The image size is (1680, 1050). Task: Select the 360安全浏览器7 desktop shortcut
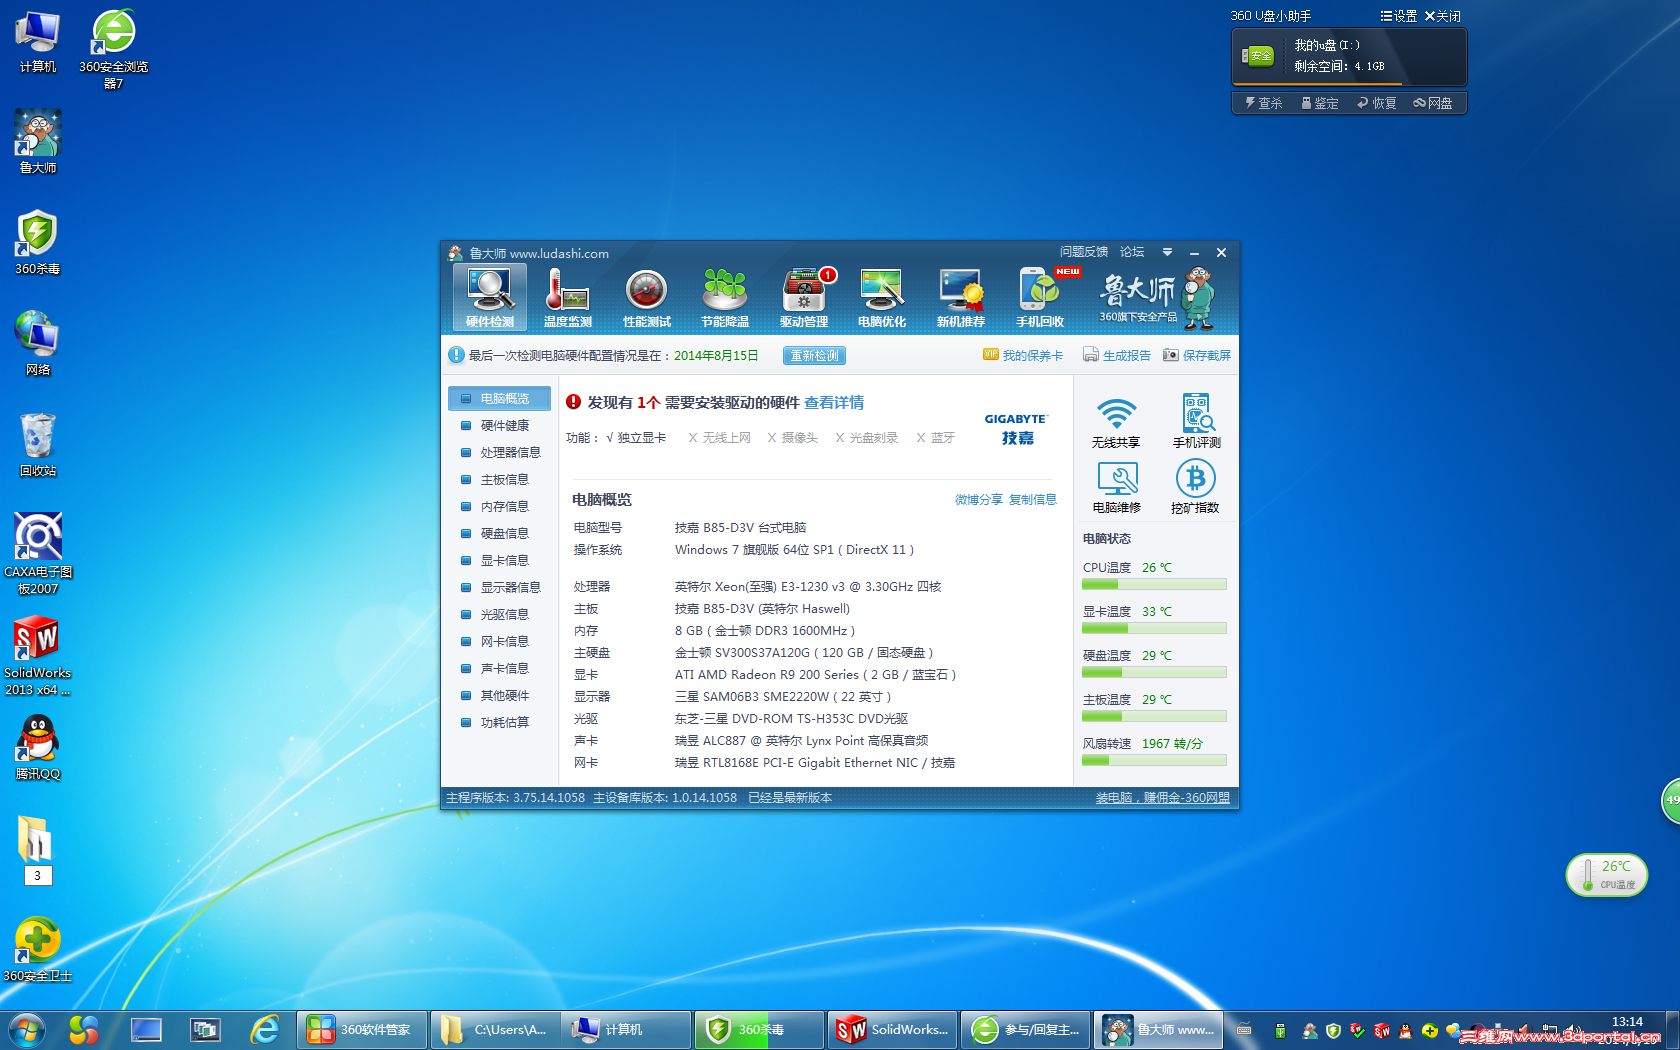(114, 49)
